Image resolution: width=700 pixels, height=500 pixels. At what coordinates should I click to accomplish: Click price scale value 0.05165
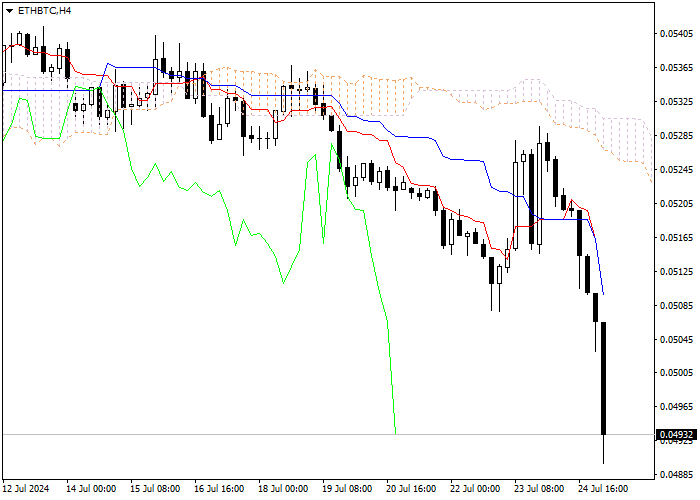[676, 237]
